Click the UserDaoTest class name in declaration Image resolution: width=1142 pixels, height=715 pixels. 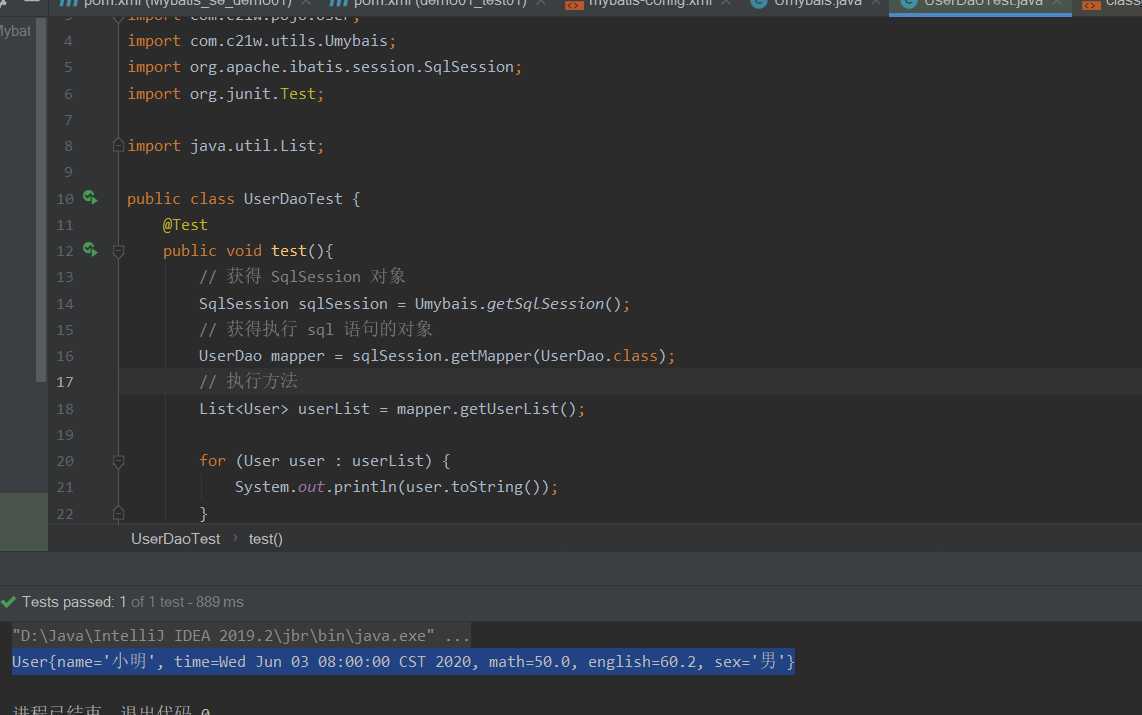[x=293, y=199]
